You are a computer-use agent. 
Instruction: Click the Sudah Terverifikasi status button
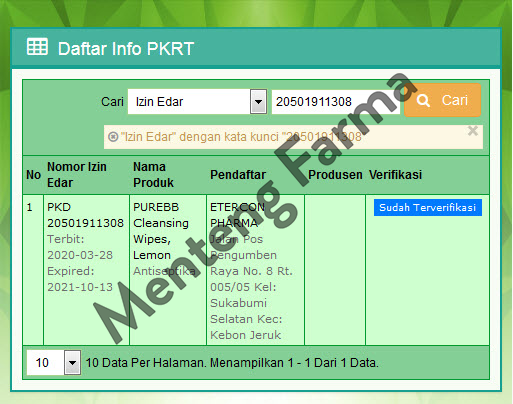point(427,208)
